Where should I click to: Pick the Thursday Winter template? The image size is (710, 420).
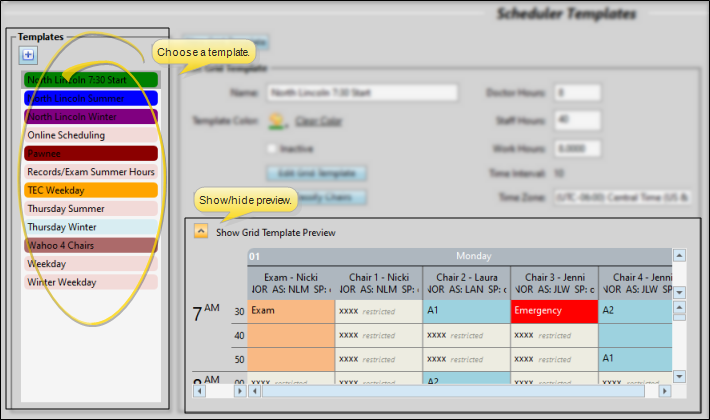[91, 227]
